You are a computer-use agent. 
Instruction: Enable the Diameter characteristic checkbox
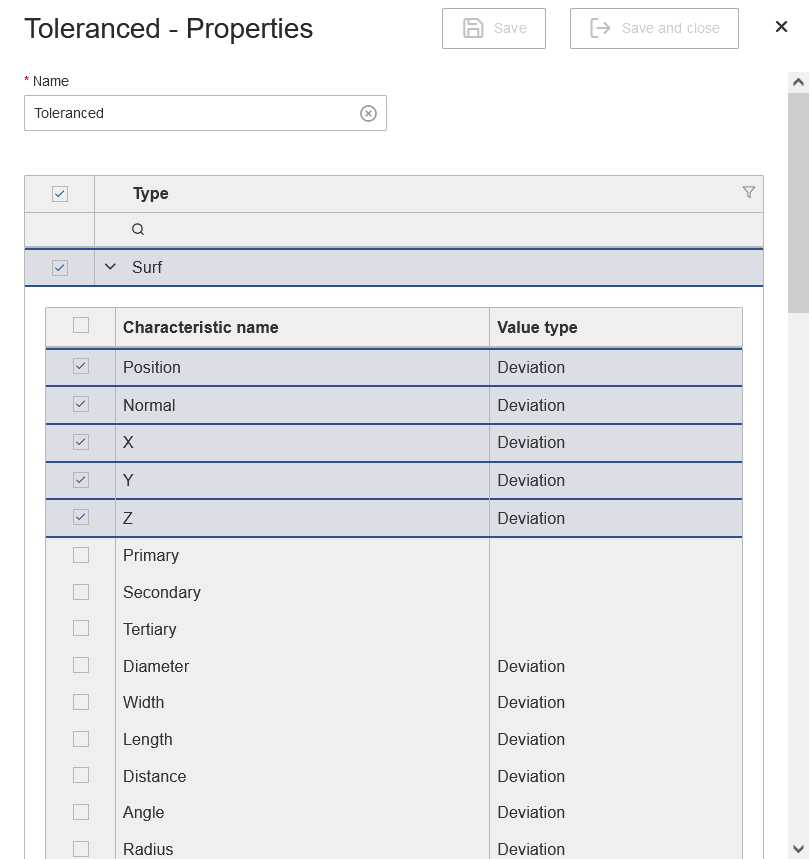pos(81,665)
